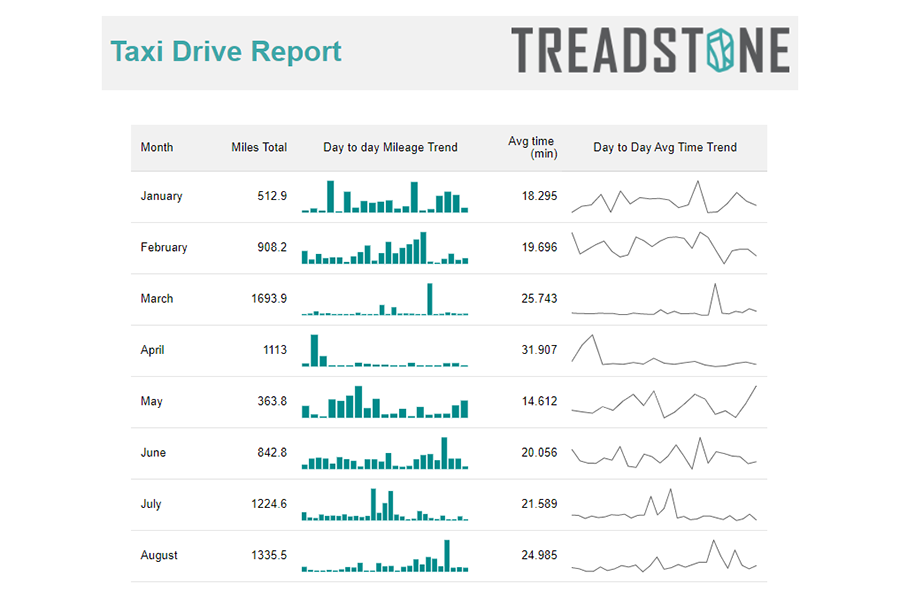Click May's mileage bar sparkline

(x=385, y=402)
